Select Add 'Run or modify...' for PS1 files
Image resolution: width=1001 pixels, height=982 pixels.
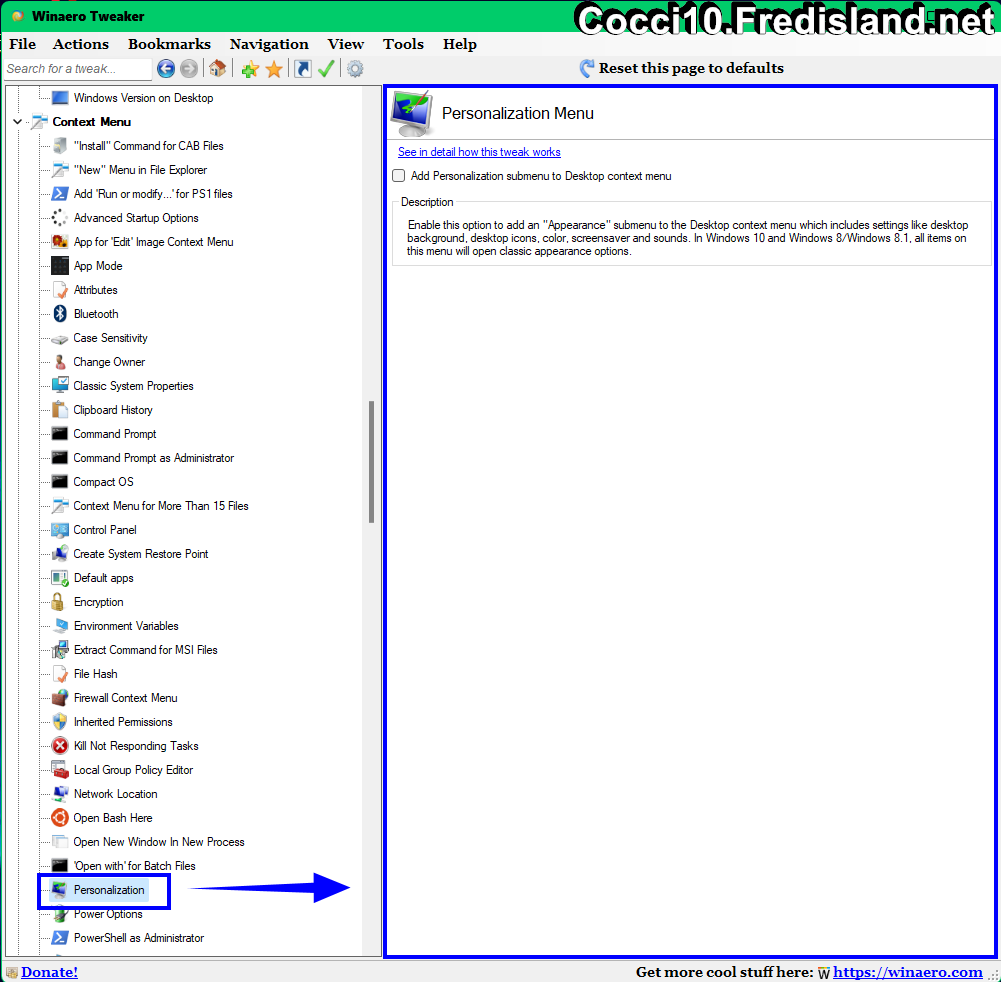pyautogui.click(x=153, y=193)
